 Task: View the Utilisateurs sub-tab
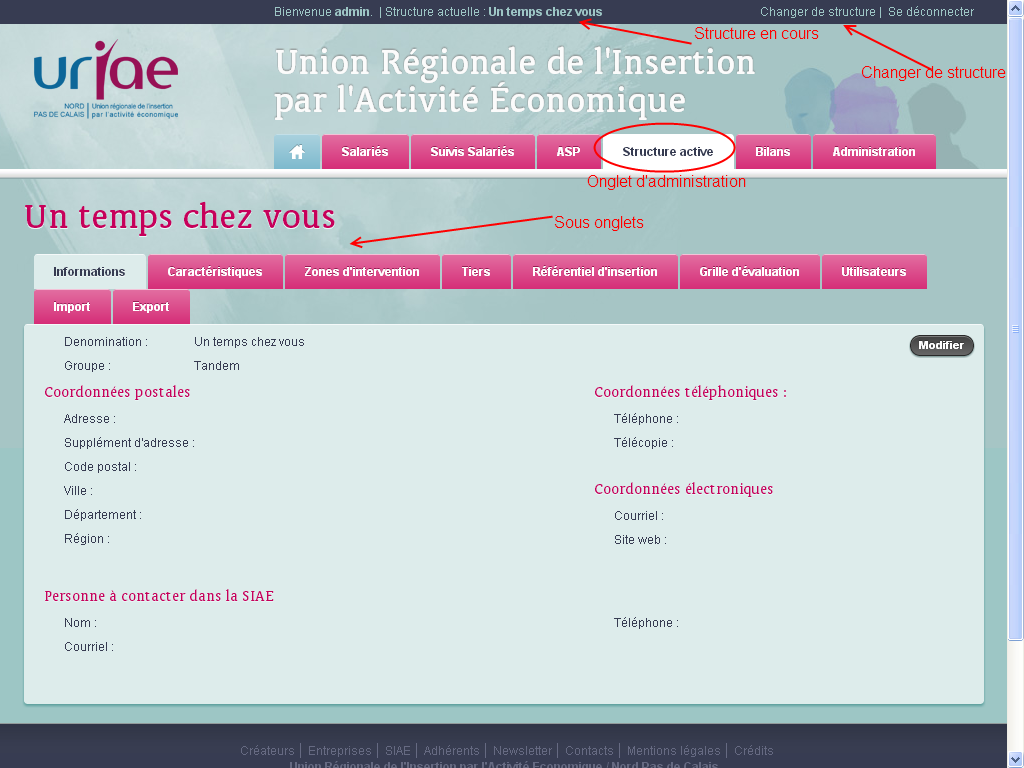coord(873,272)
